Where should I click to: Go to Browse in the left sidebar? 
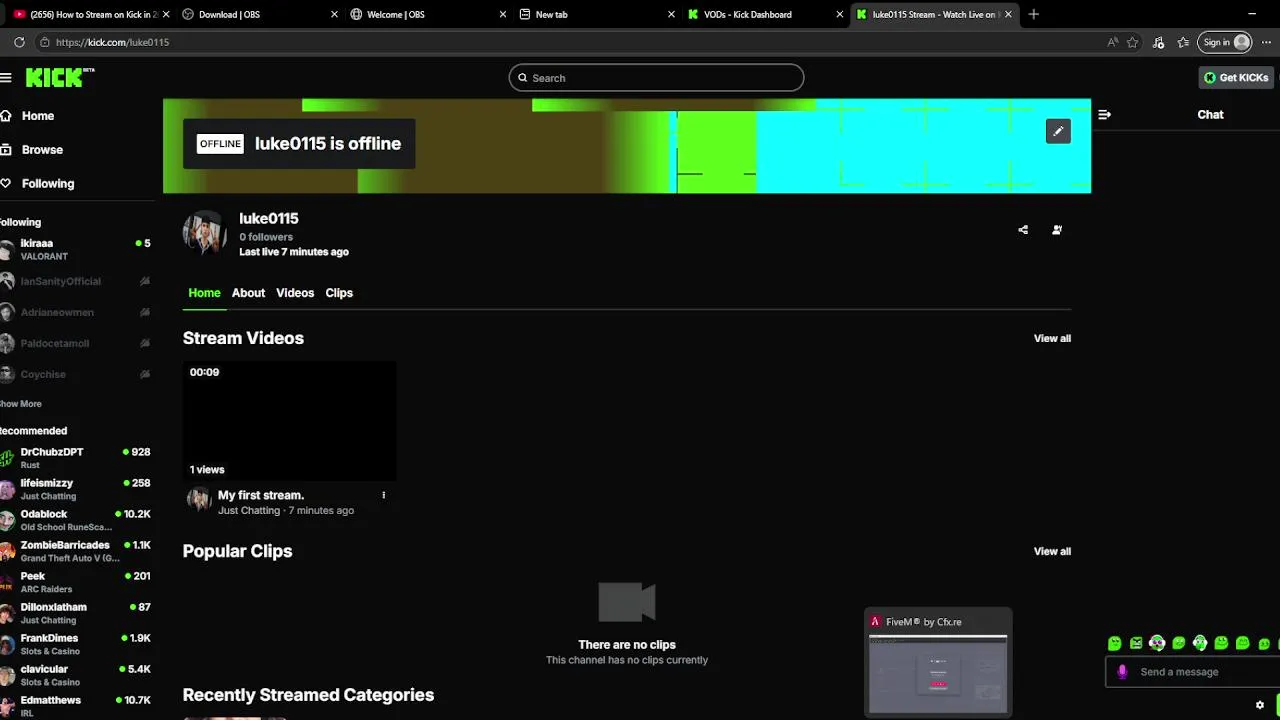click(x=42, y=150)
